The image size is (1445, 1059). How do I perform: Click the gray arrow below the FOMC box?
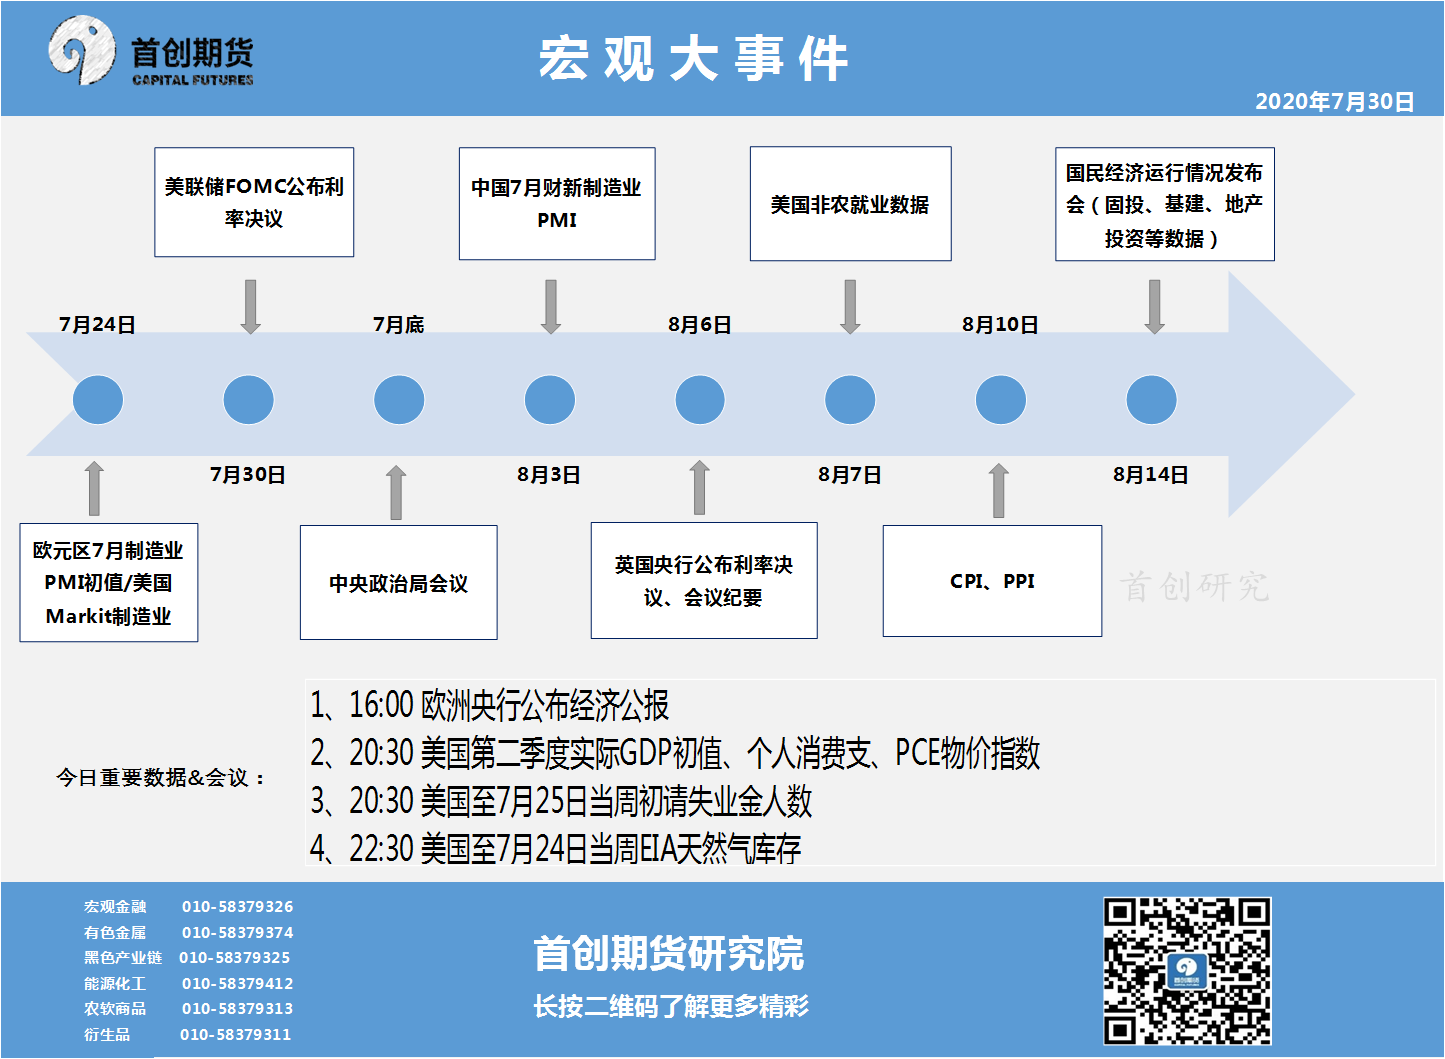[x=251, y=306]
